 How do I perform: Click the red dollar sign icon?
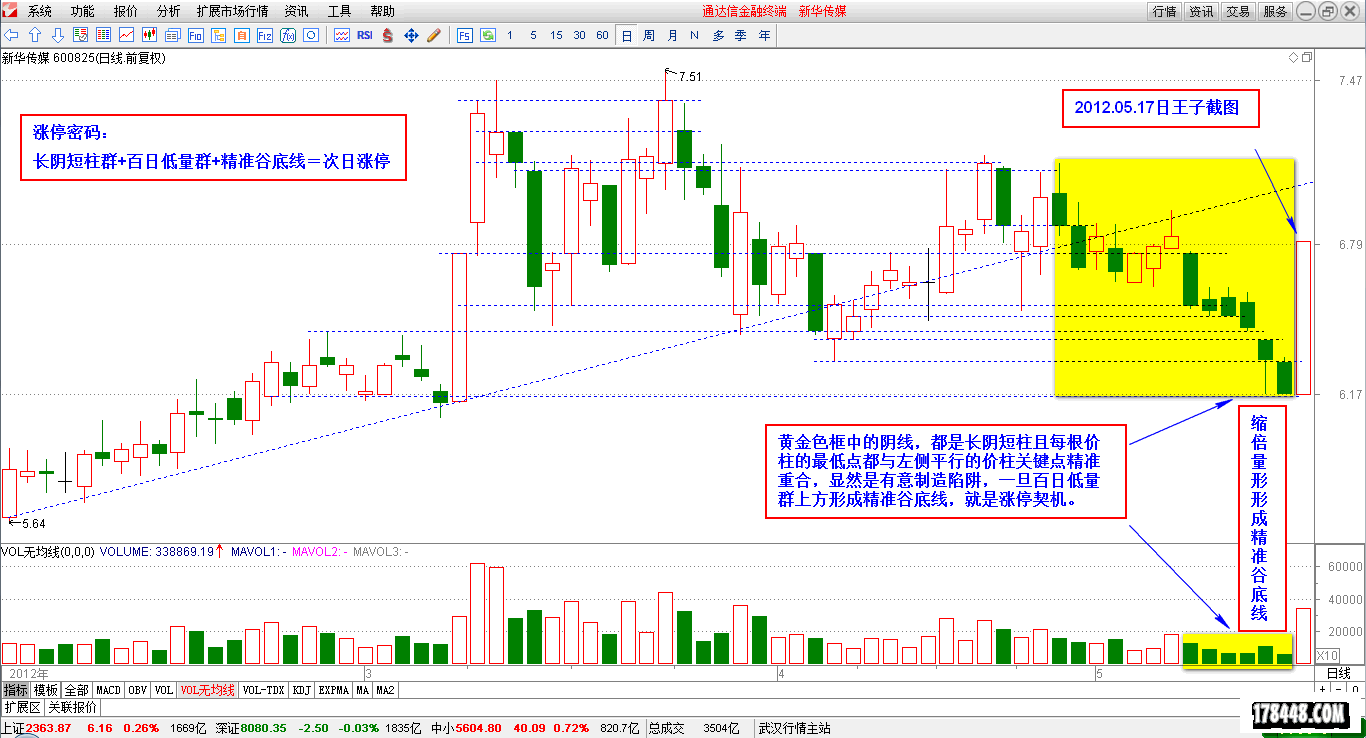click(x=387, y=35)
